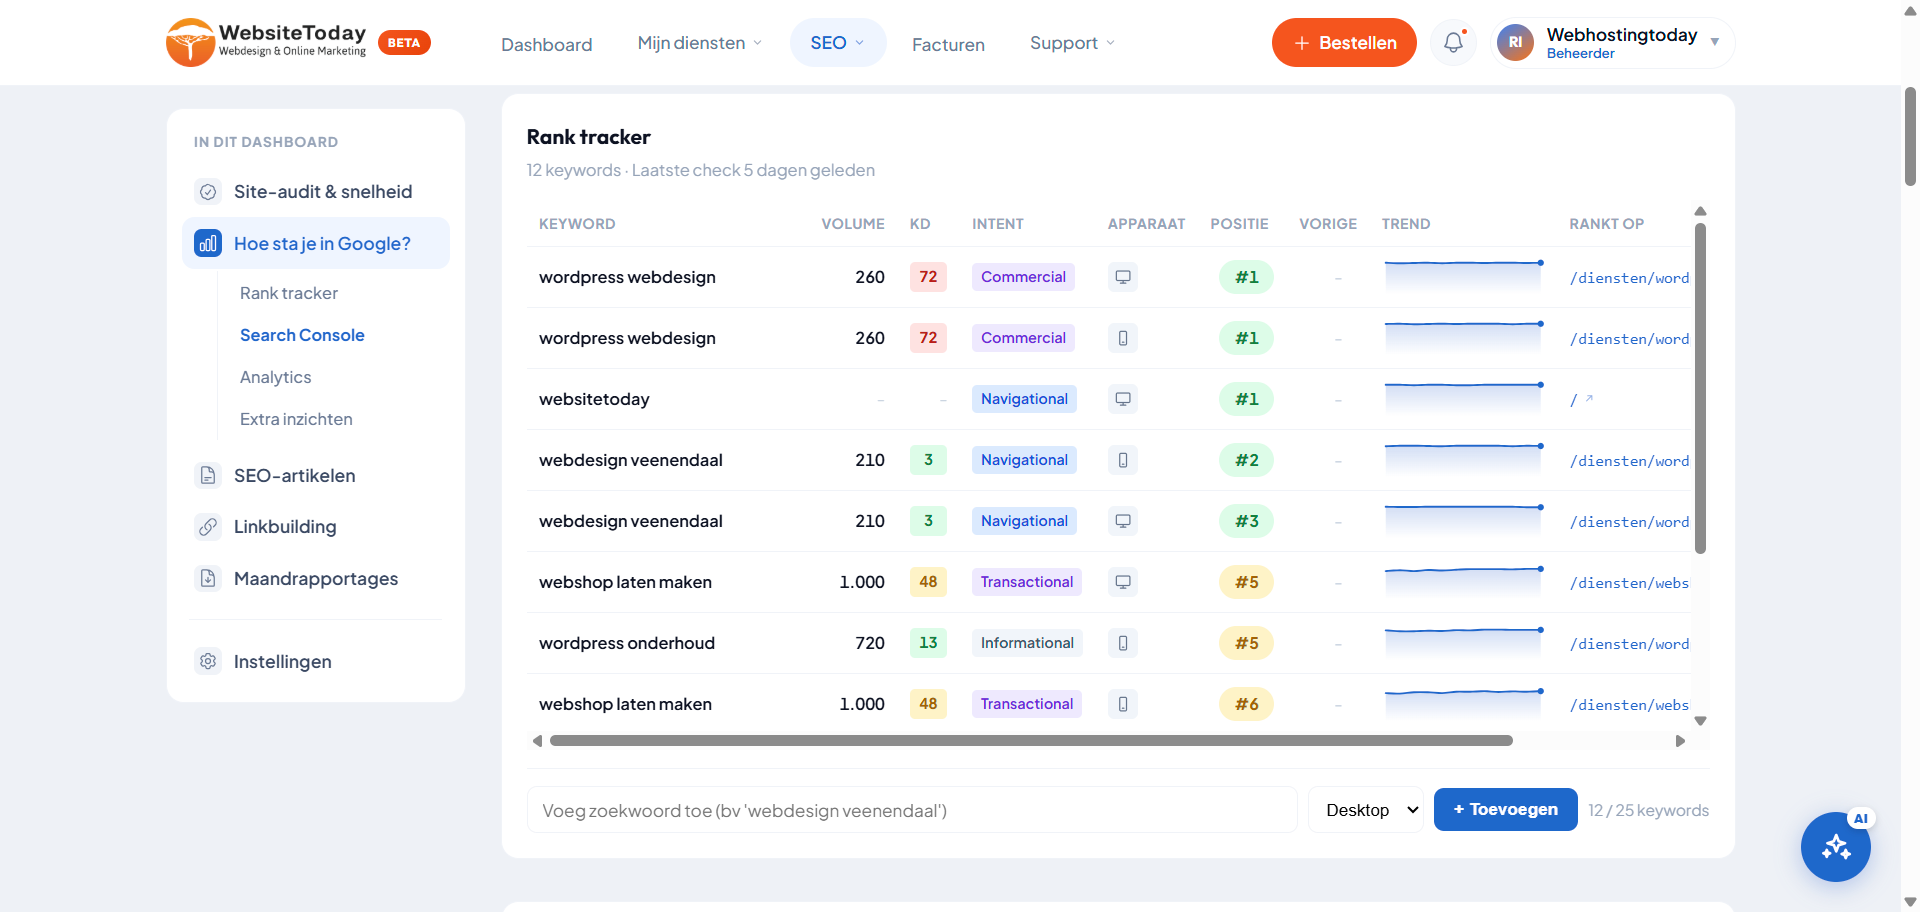
Task: Click Transactional tag in webshop laten maken #5 row
Action: tap(1027, 582)
